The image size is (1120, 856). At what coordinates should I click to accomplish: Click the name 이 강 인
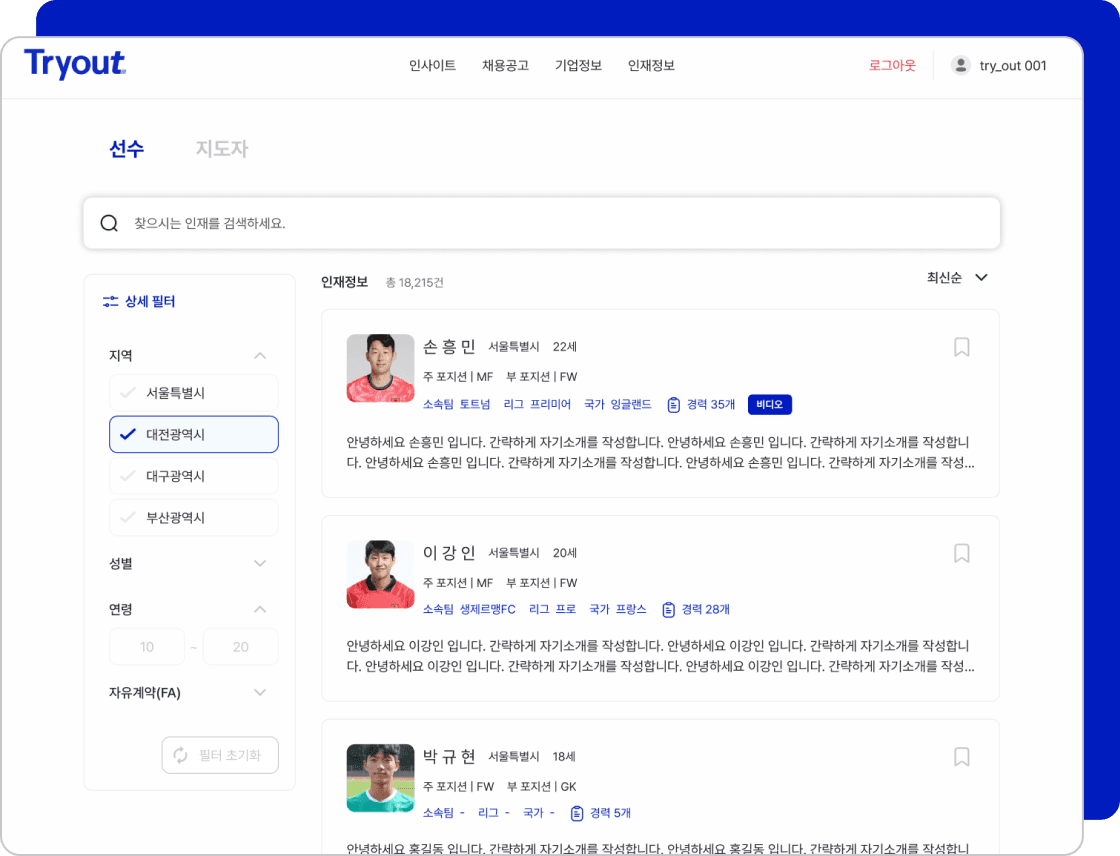(x=449, y=553)
